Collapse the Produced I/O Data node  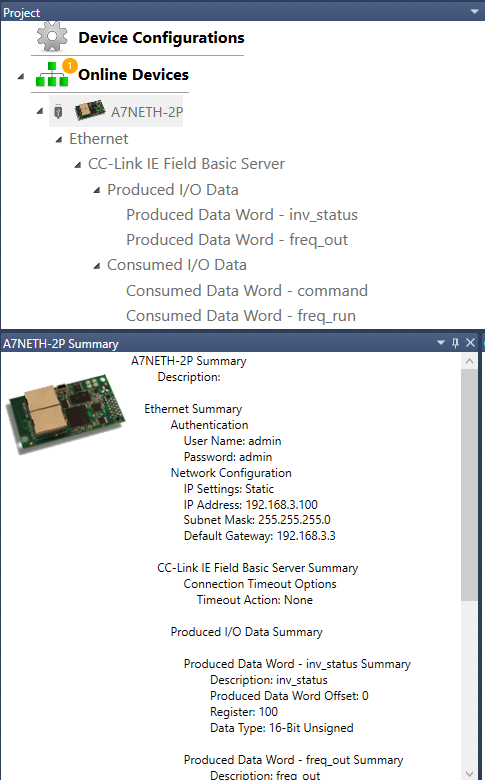(97, 191)
